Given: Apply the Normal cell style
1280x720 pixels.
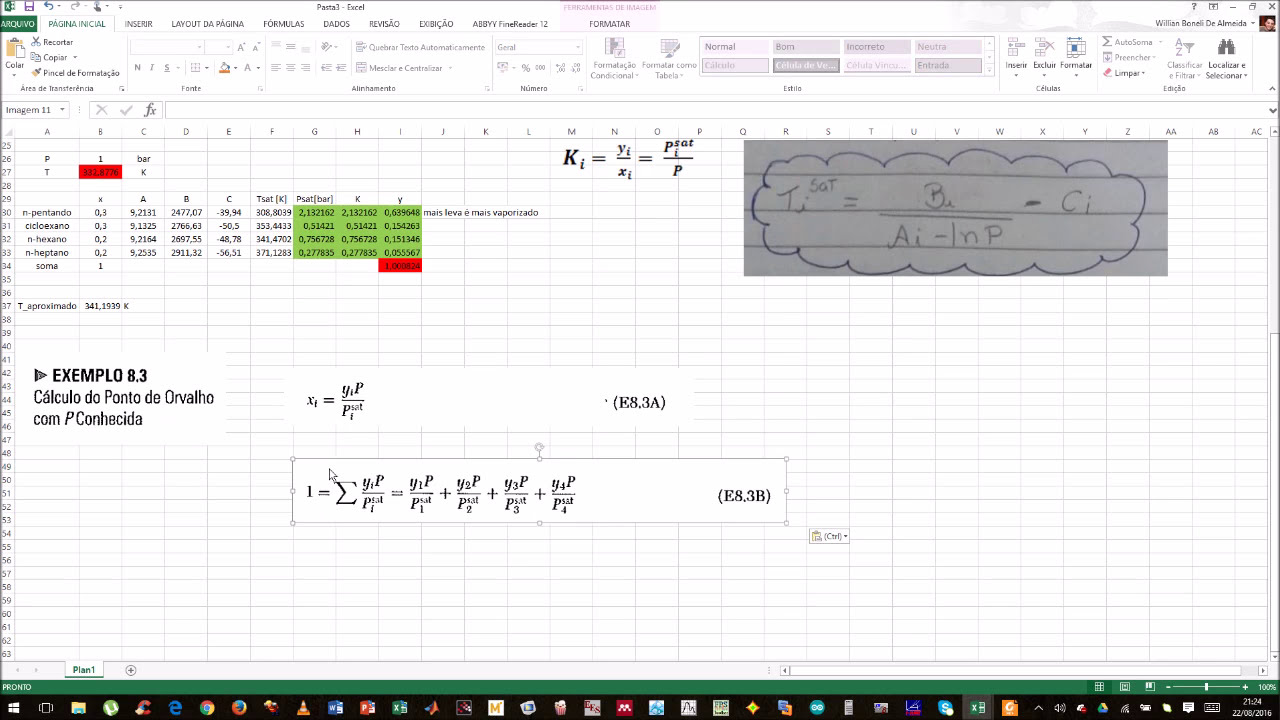Looking at the screenshot, I should [734, 47].
